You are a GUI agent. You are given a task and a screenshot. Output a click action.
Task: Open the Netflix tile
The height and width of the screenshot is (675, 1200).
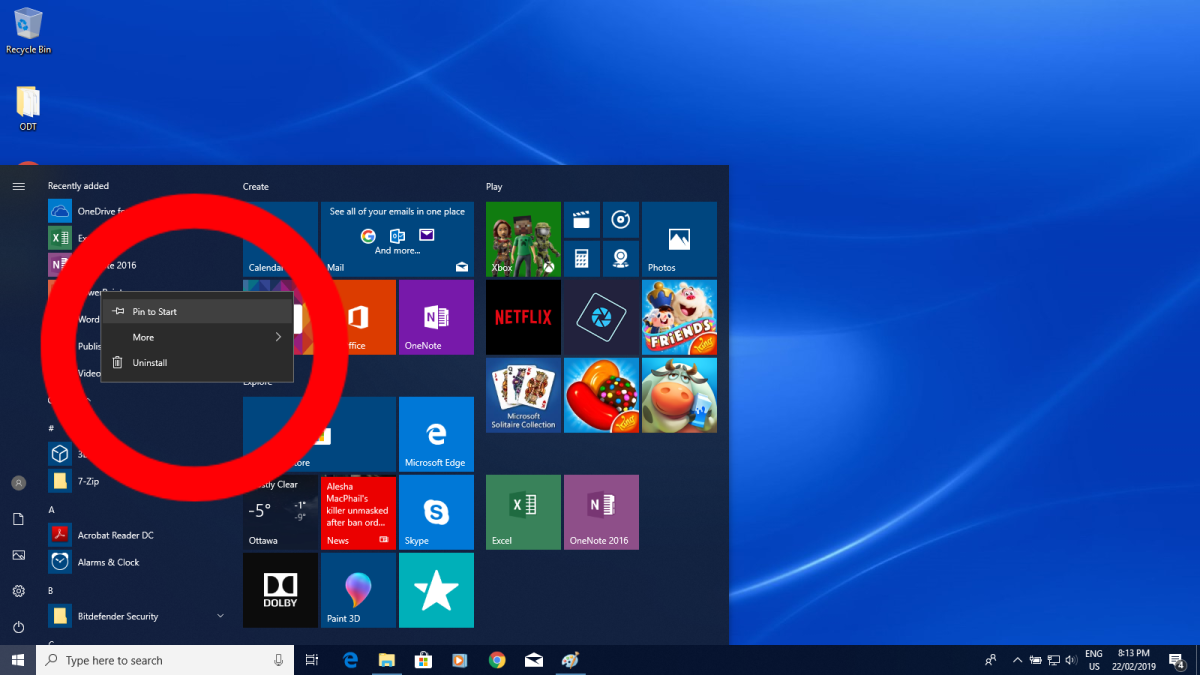522,317
